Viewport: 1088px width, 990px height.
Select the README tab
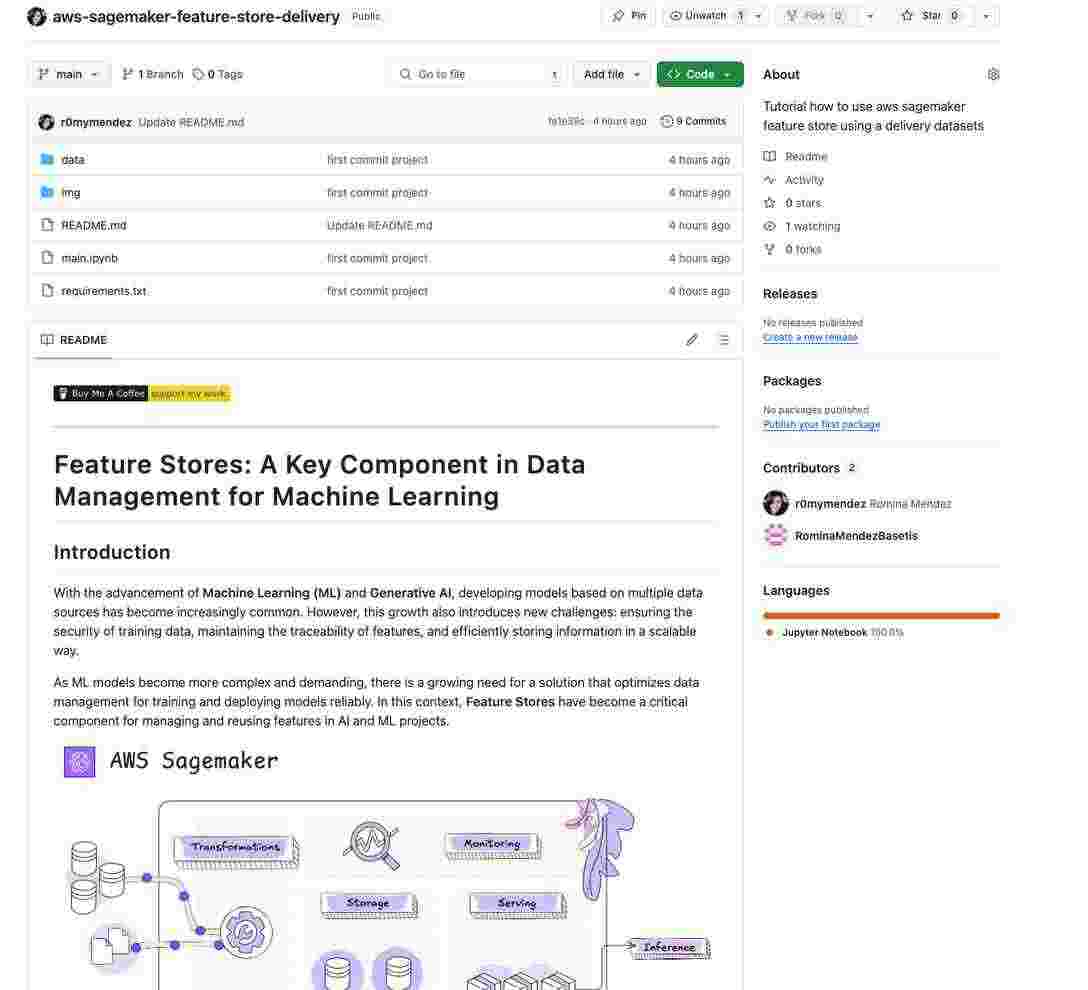pyautogui.click(x=74, y=340)
